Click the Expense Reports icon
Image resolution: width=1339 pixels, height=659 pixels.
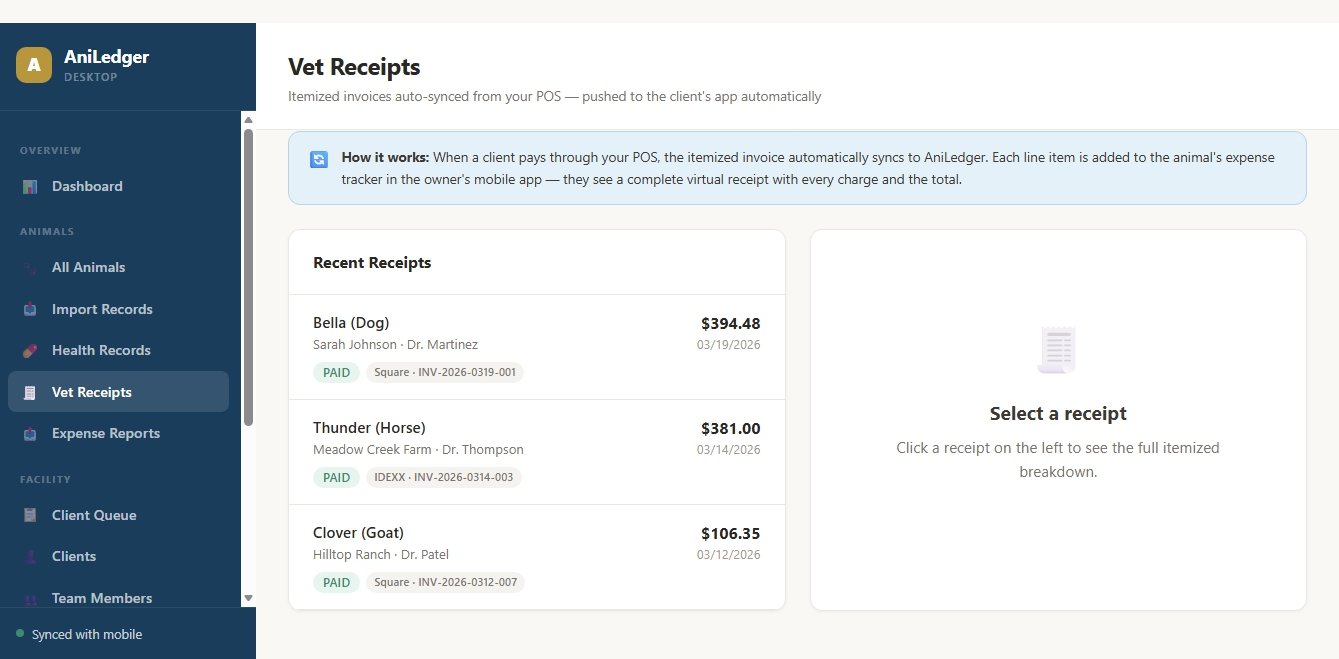[x=30, y=434]
